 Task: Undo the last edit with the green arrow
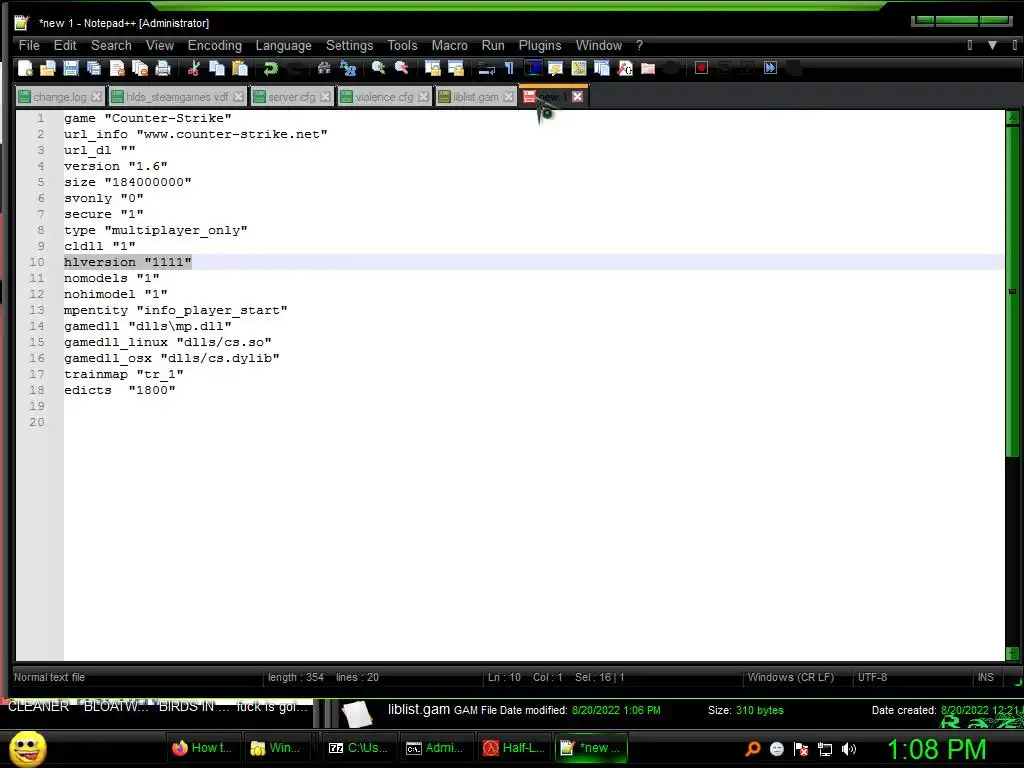click(x=270, y=68)
